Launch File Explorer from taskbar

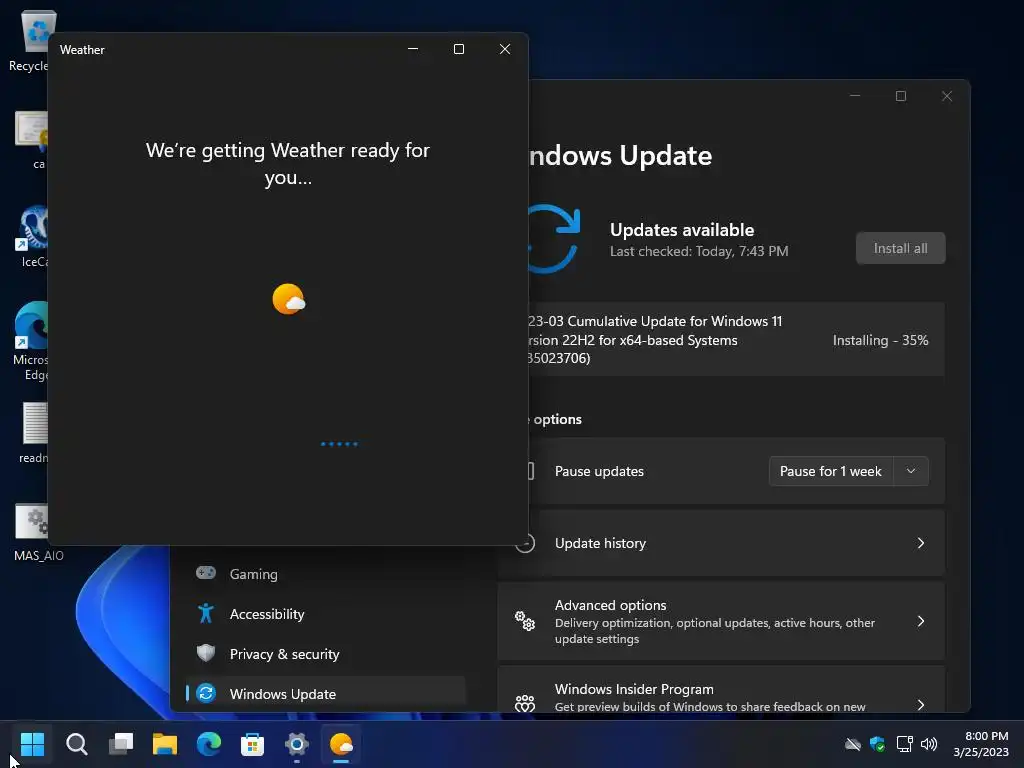coord(165,744)
